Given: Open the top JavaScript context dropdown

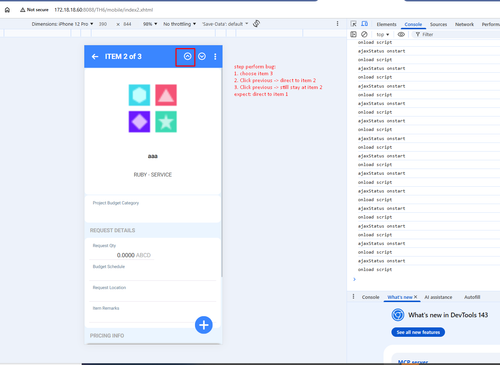Looking at the screenshot, I should click(383, 34).
